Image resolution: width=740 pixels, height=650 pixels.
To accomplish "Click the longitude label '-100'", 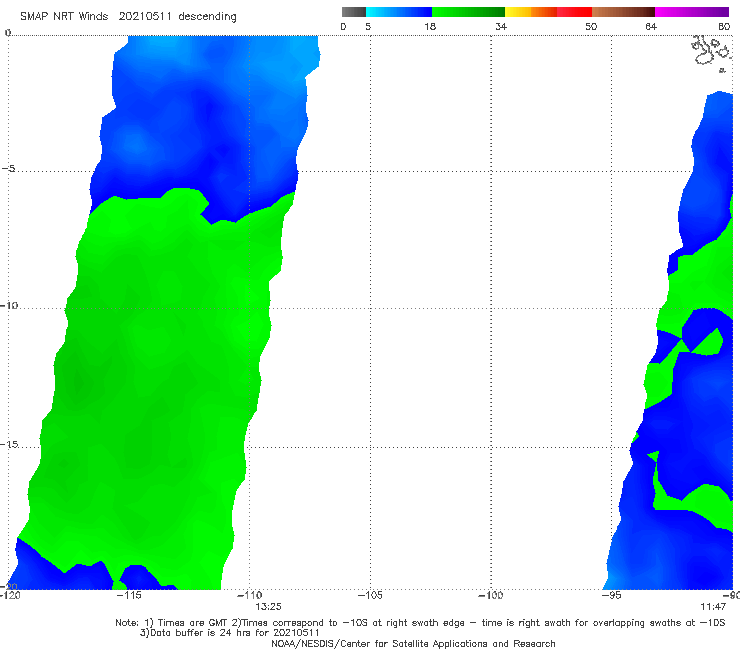I will point(491,595).
